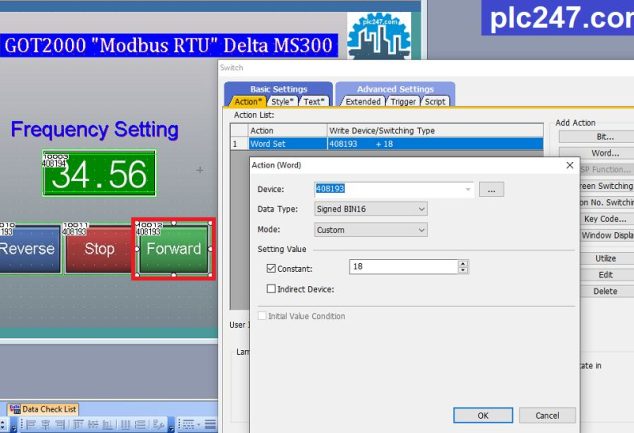Click the toolbar row up/down spinner
Viewport: 634px width, 433px height.
click(x=3, y=425)
